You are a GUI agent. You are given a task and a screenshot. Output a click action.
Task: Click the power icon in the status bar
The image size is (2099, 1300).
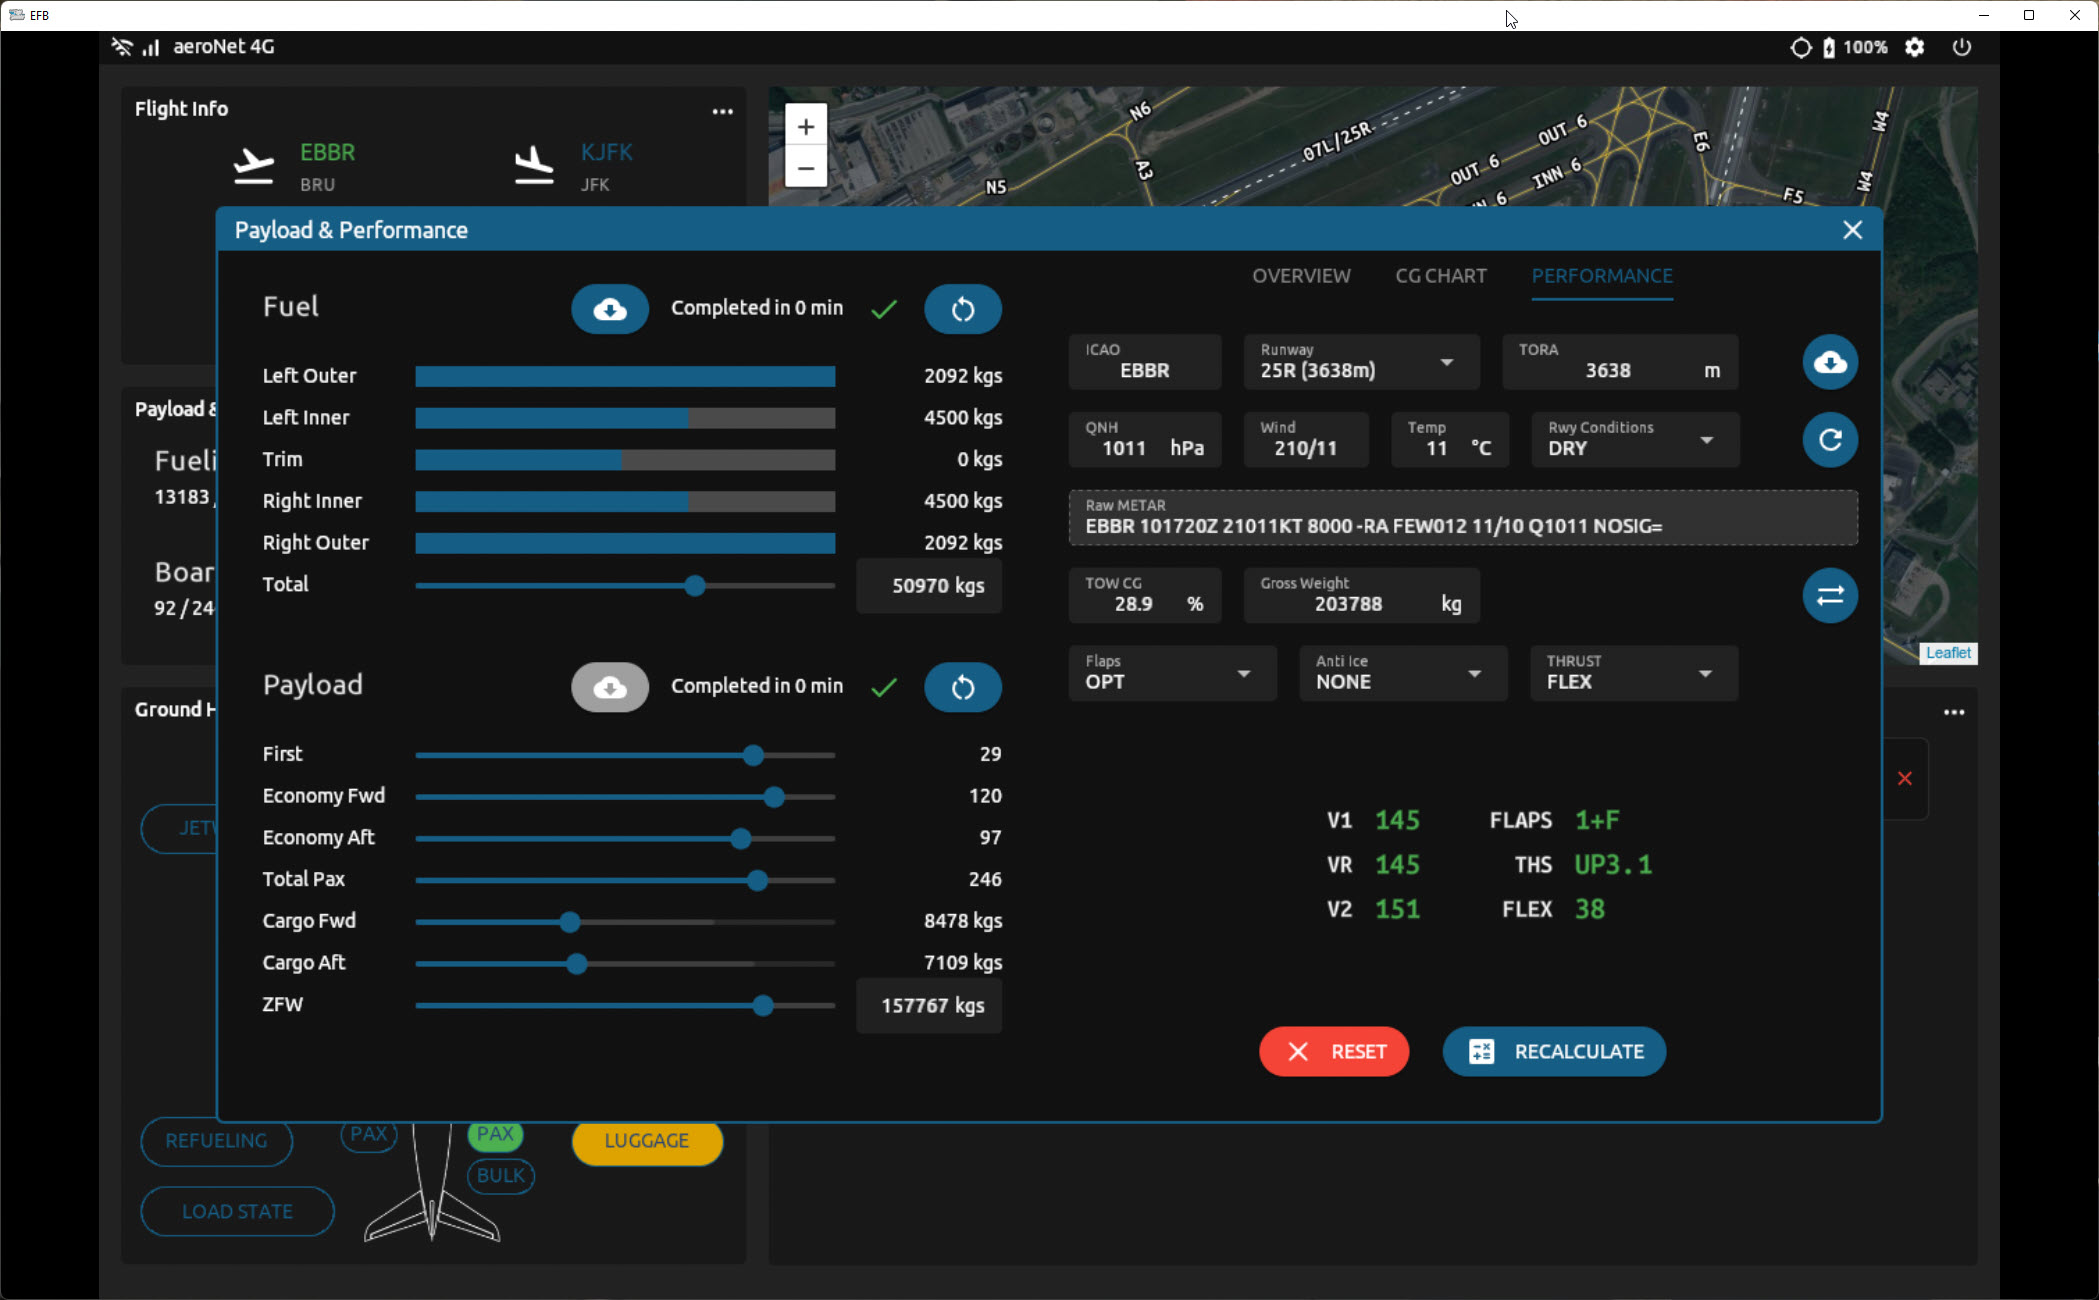tap(1961, 47)
